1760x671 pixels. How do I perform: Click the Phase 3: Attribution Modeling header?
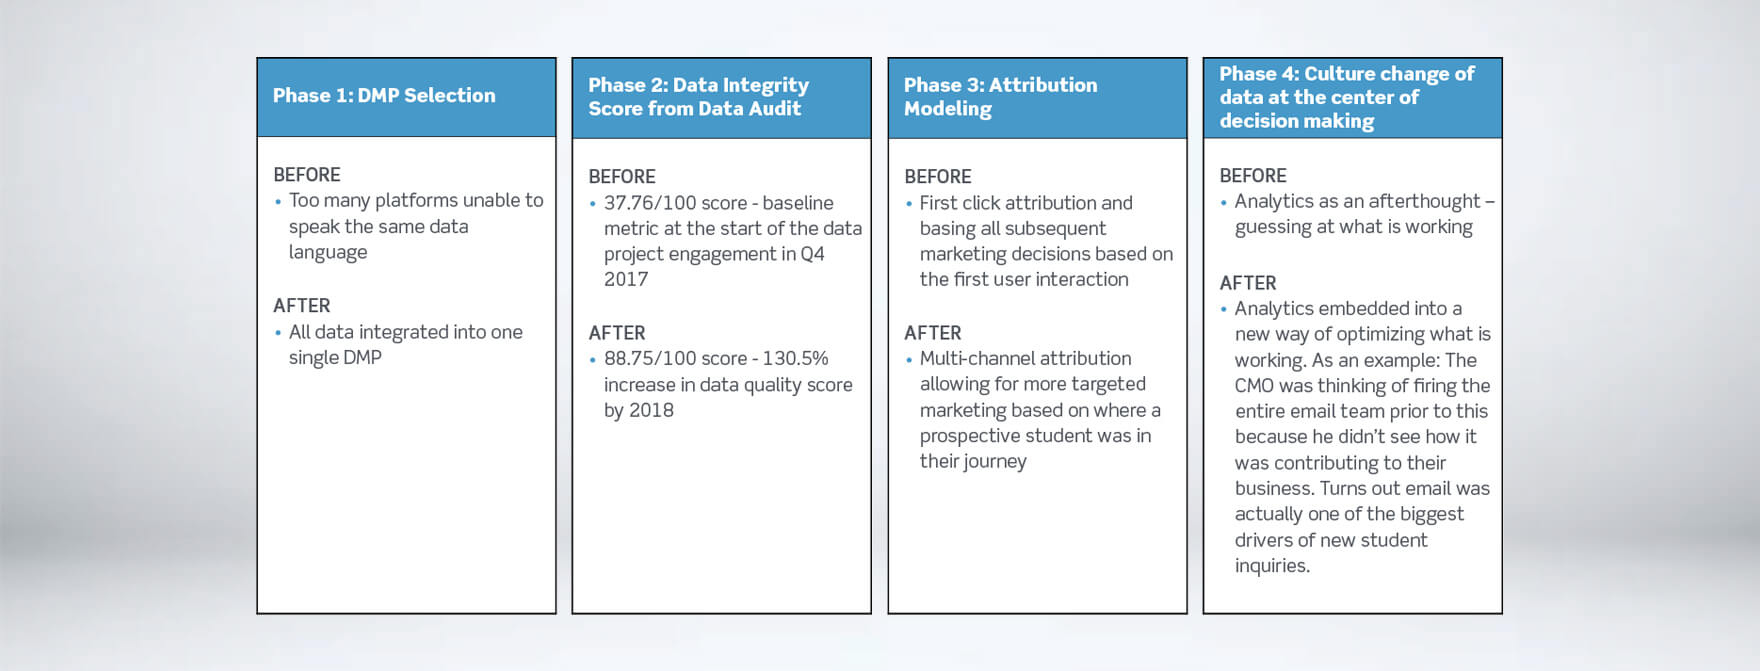1000,97
